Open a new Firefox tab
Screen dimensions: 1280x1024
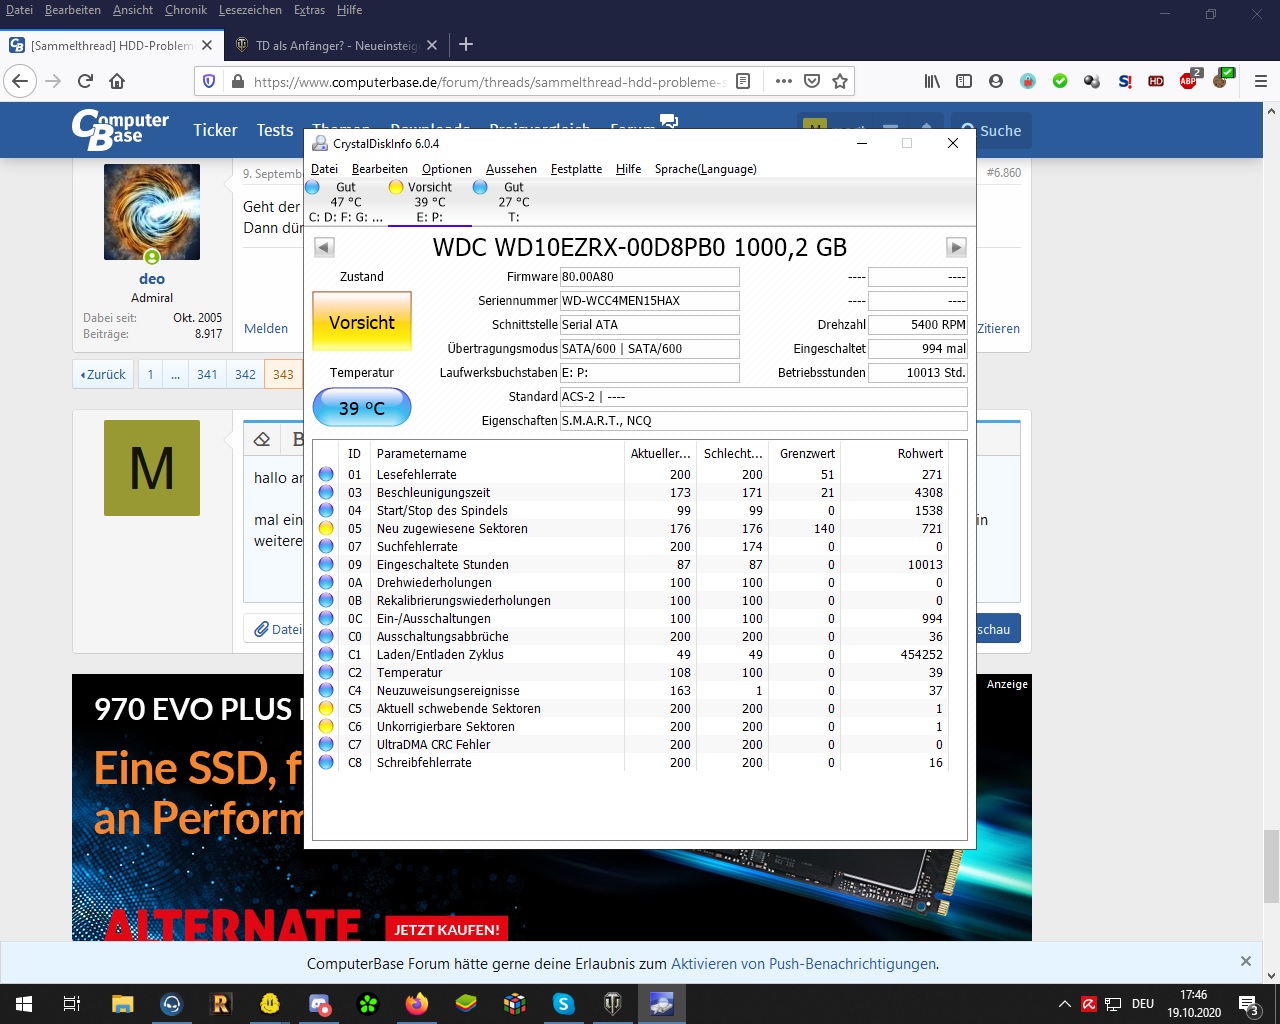click(x=466, y=45)
